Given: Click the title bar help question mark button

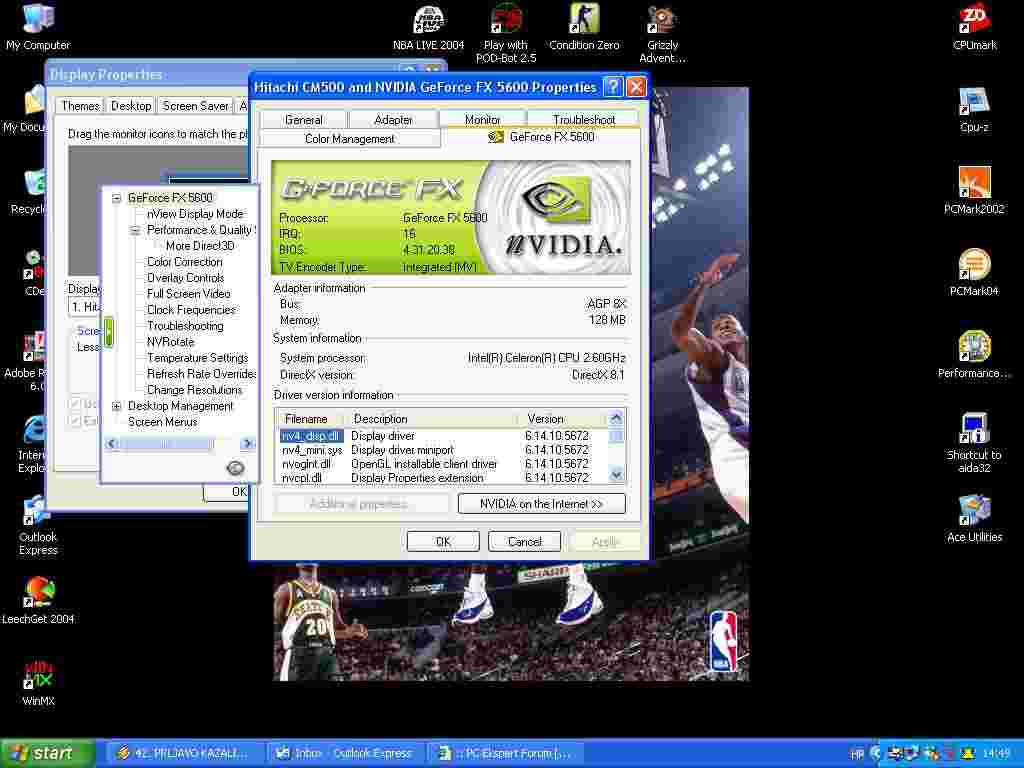Looking at the screenshot, I should point(613,87).
